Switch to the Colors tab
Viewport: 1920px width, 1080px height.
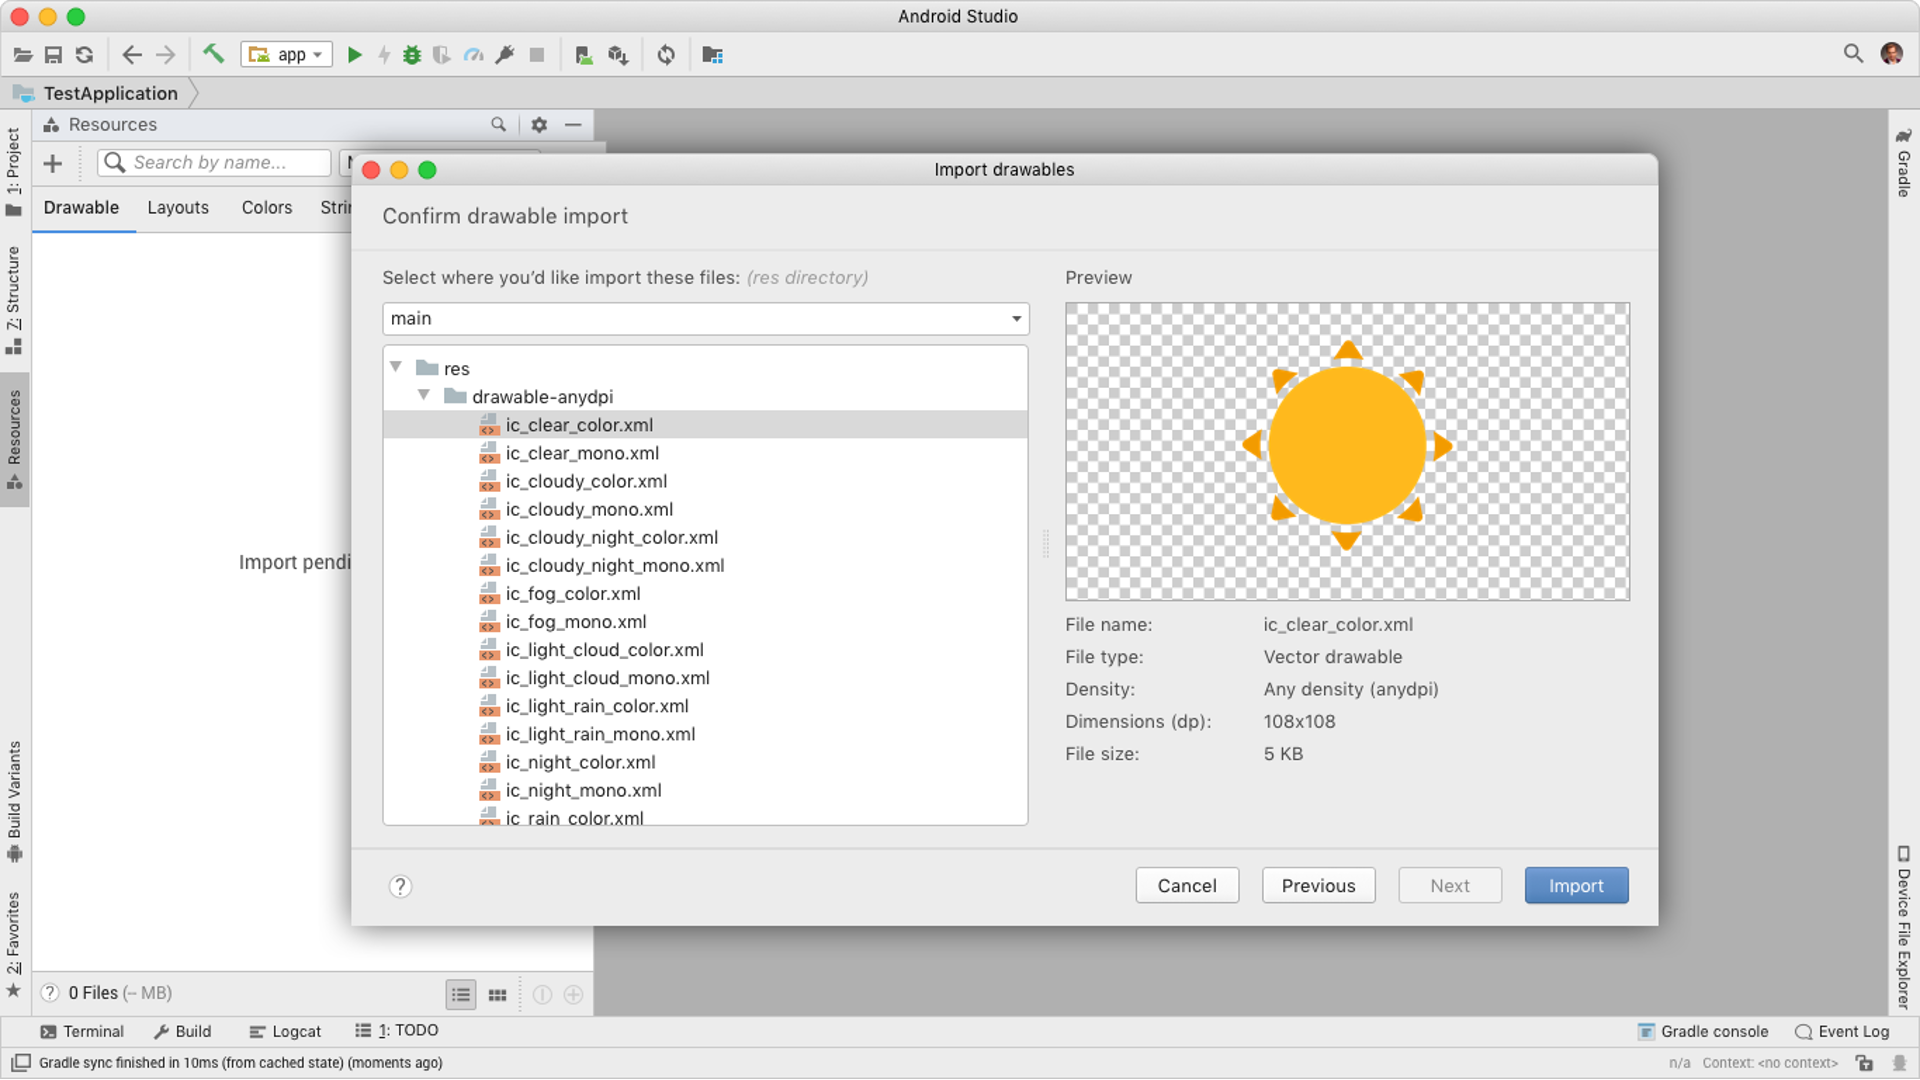pos(267,208)
